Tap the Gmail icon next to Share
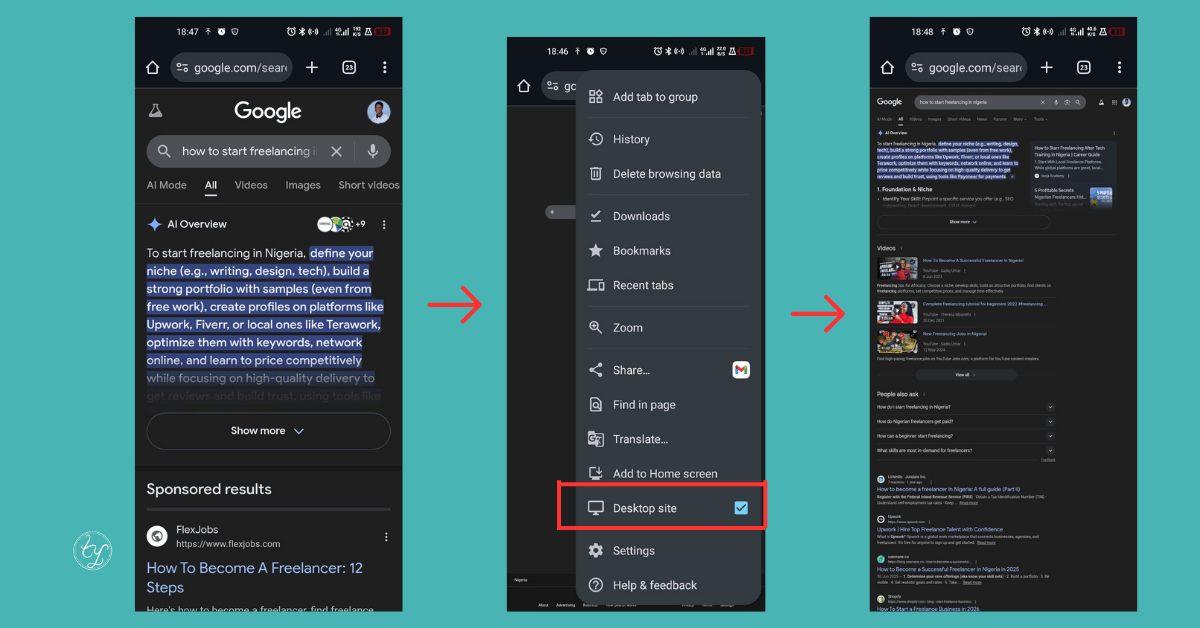The image size is (1200, 628). point(741,369)
